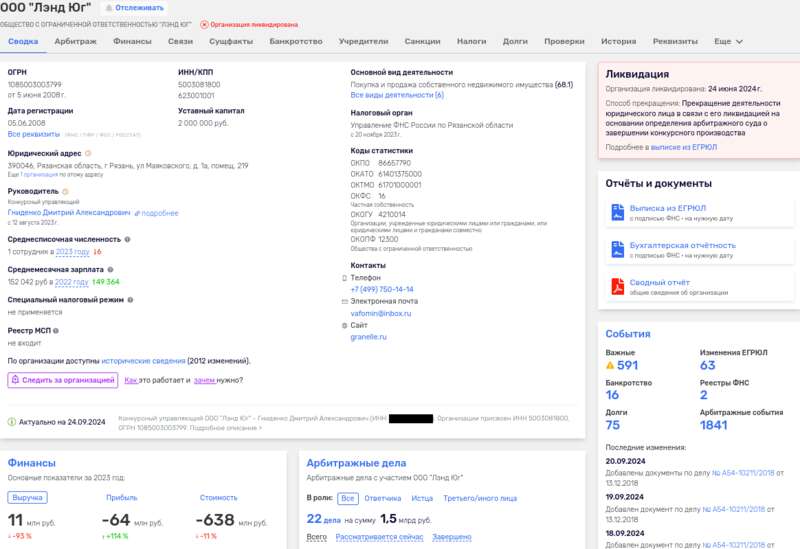Click the phone icon beside Телефон

click(344, 278)
